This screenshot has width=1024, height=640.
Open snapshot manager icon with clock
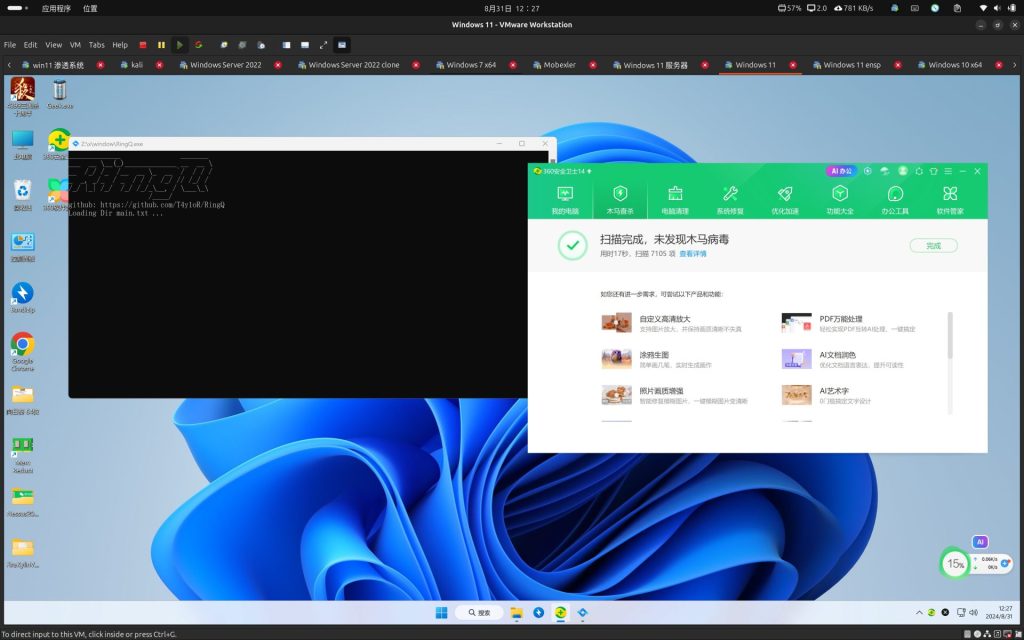pyautogui.click(x=261, y=45)
